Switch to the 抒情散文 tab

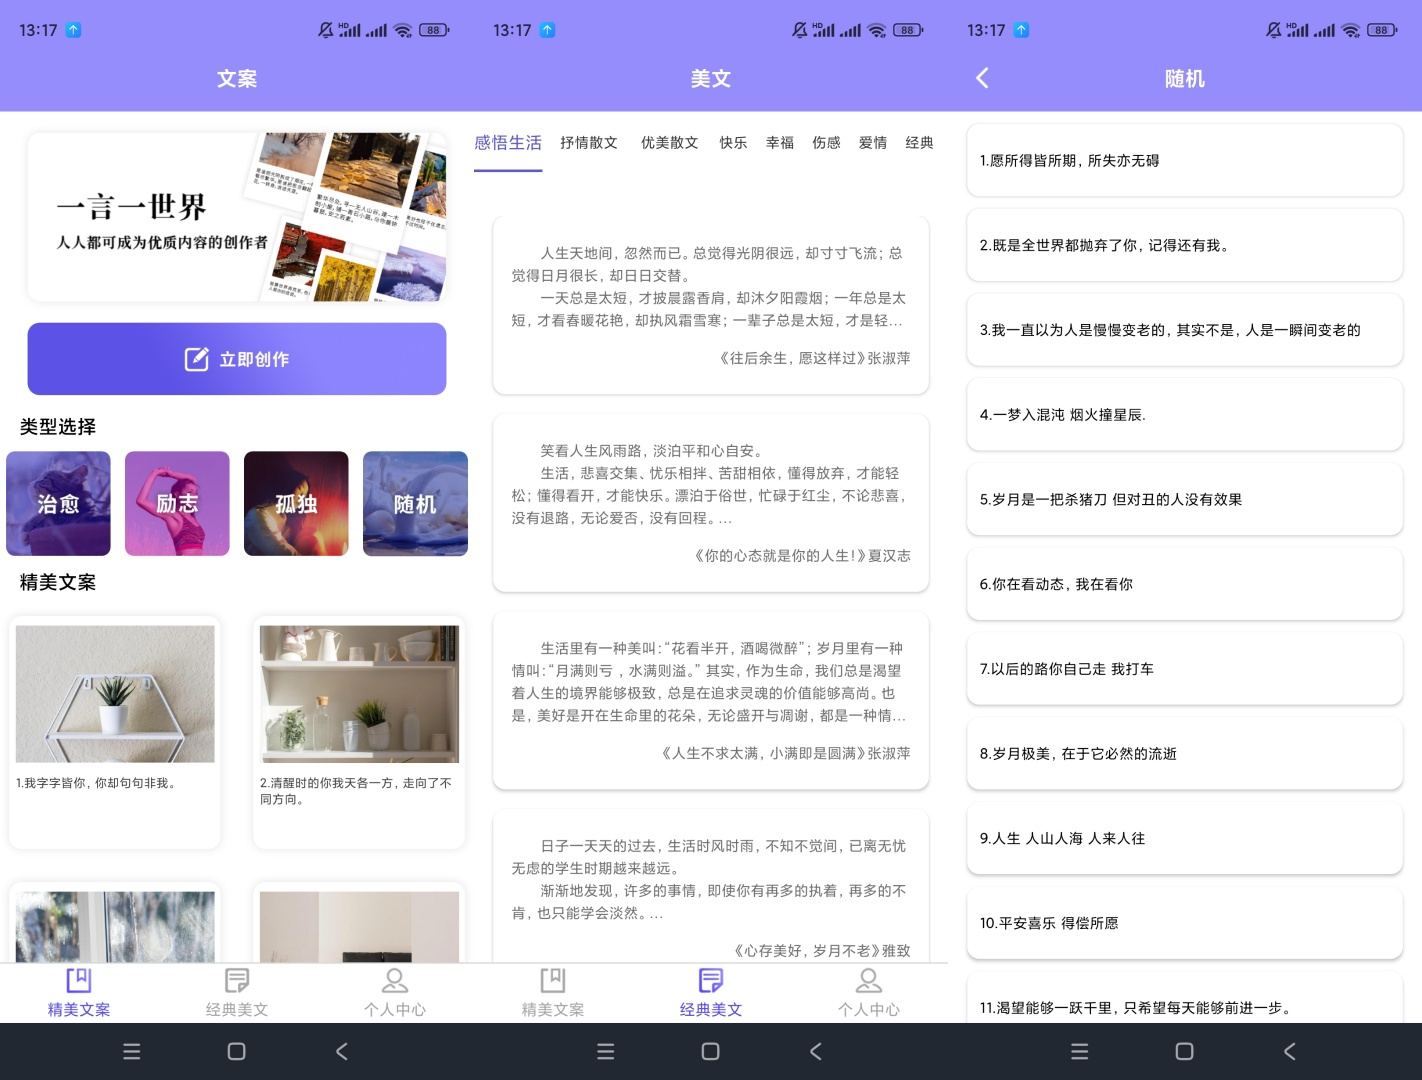[x=589, y=143]
